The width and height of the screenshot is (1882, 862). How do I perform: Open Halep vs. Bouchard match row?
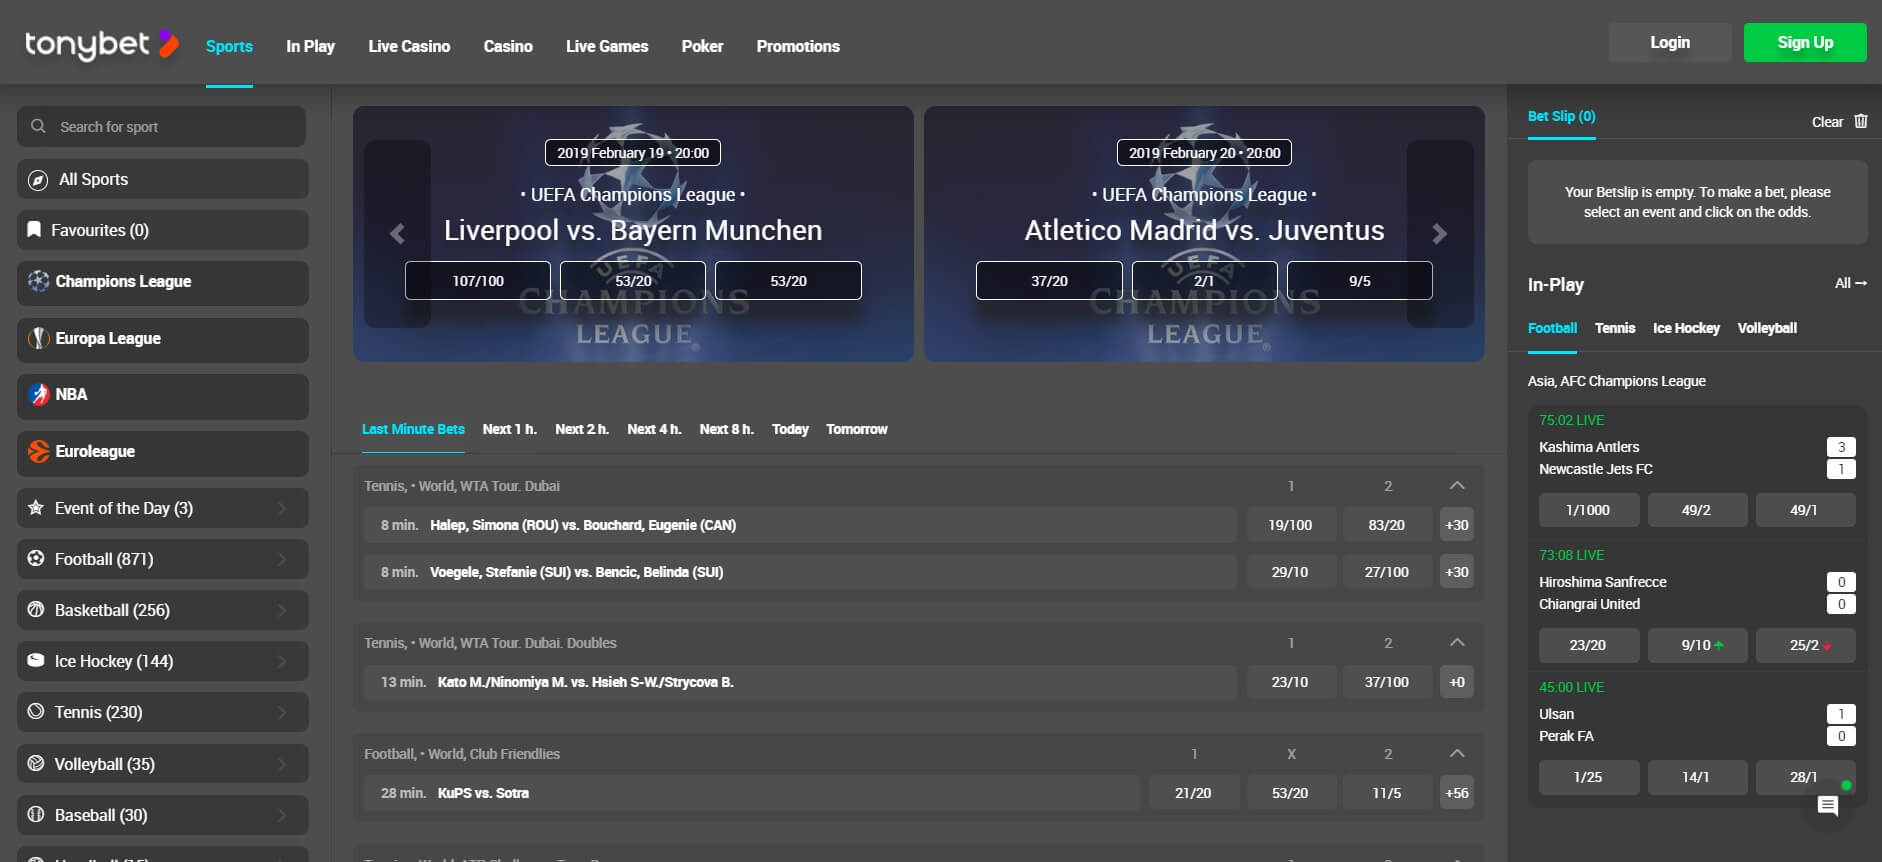800,525
